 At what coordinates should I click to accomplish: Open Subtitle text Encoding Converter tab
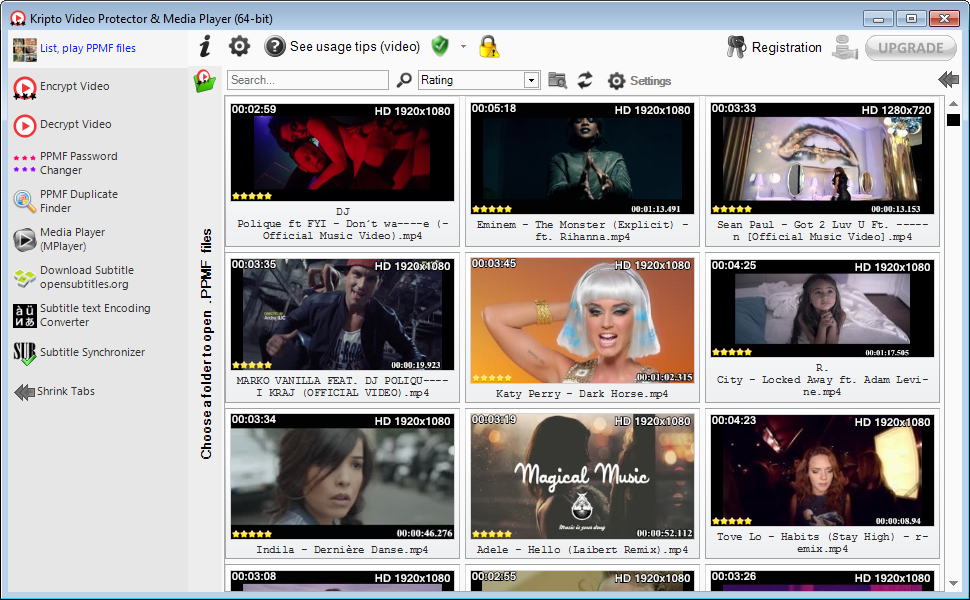click(98, 315)
